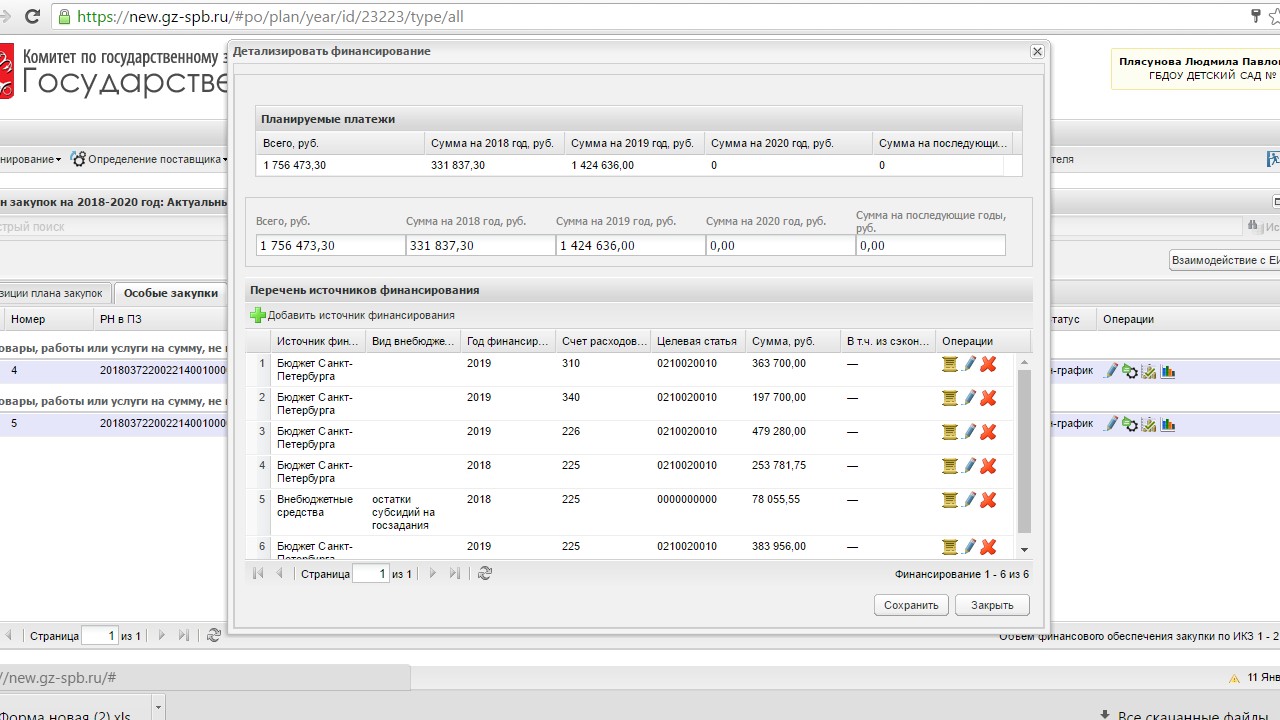Image resolution: width=1280 pixels, height=720 pixels.
Task: Edit the 383 956,00 financing source row
Action: pos(969,548)
